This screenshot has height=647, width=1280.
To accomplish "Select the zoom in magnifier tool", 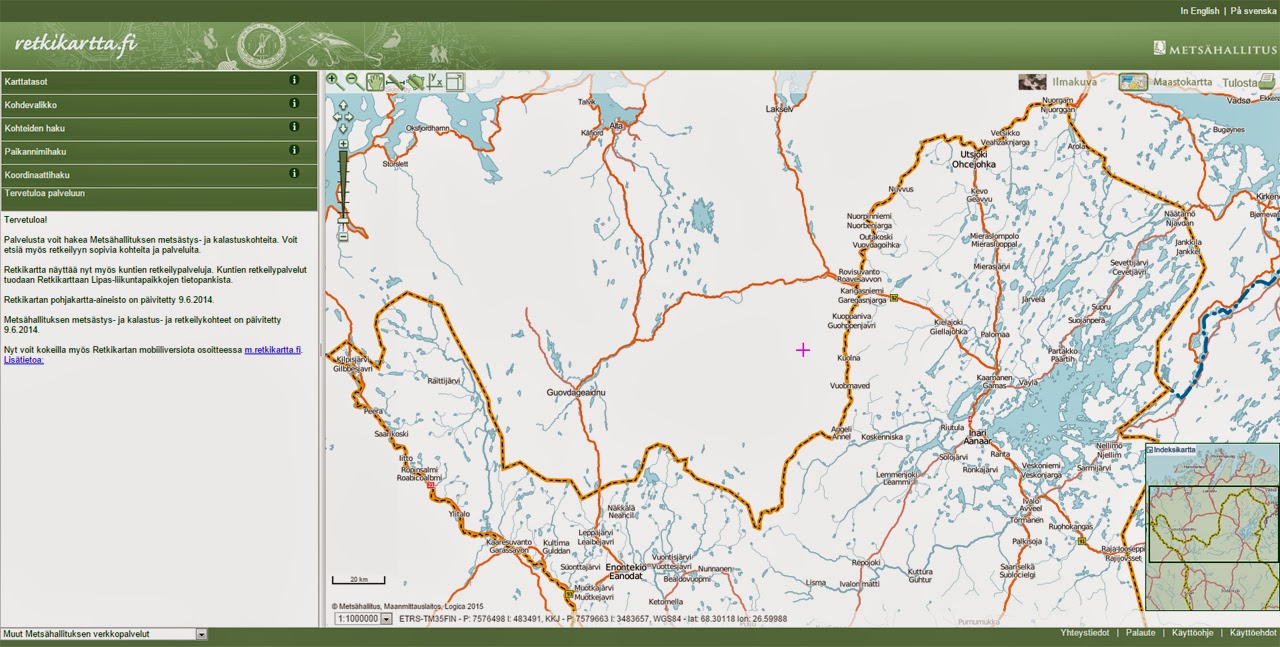I will coord(333,81).
